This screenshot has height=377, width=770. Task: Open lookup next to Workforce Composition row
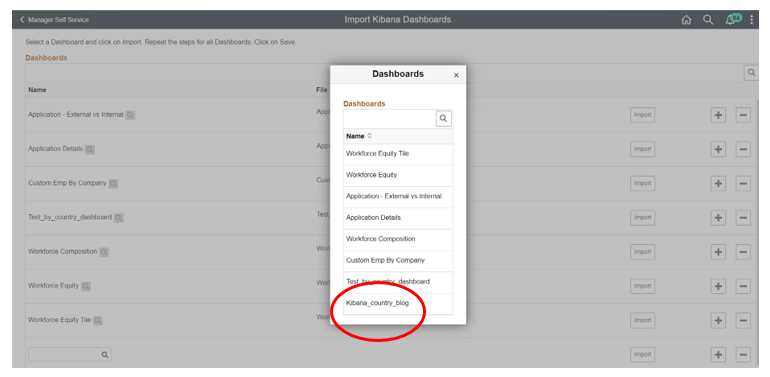click(x=104, y=252)
